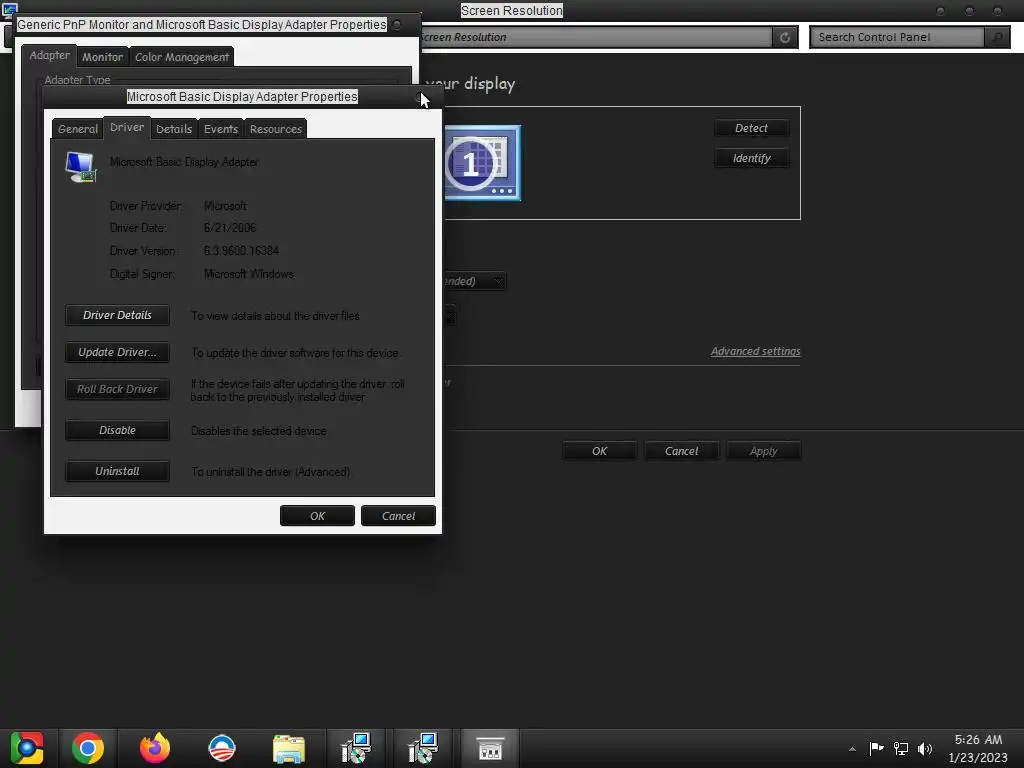Click the display adapter device icon
Image resolution: width=1024 pixels, height=768 pixels.
pyautogui.click(x=81, y=167)
